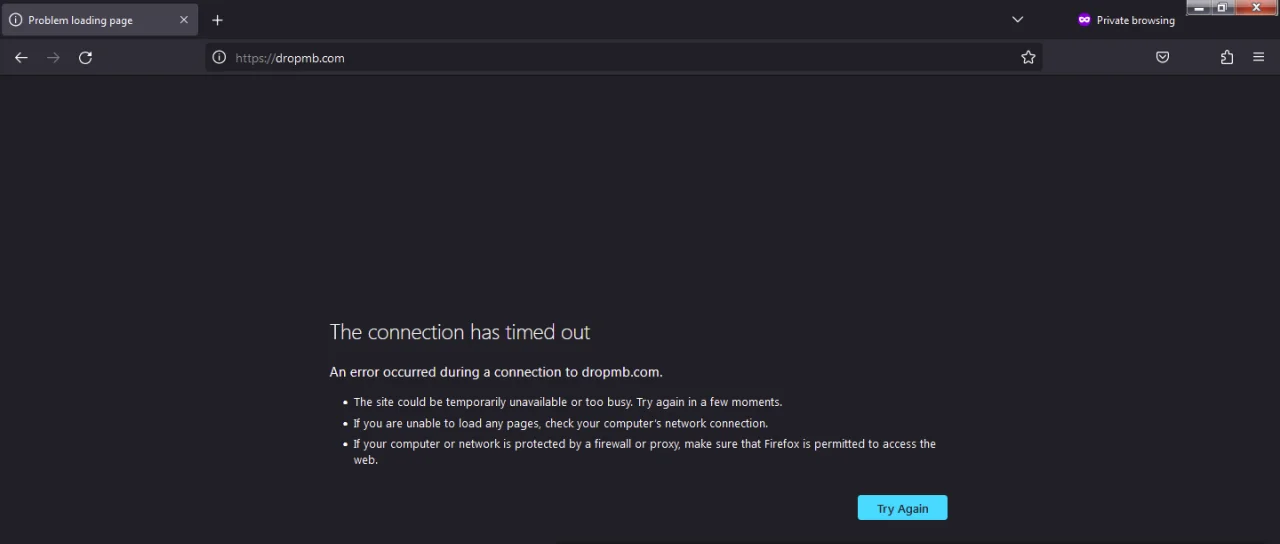Click the Try Again button

[902, 508]
